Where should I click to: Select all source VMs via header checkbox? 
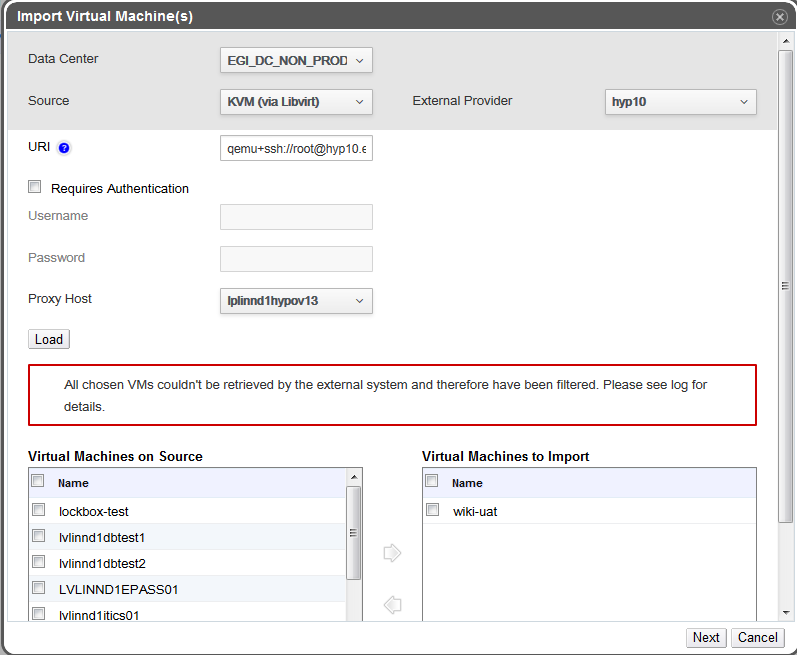click(x=38, y=482)
